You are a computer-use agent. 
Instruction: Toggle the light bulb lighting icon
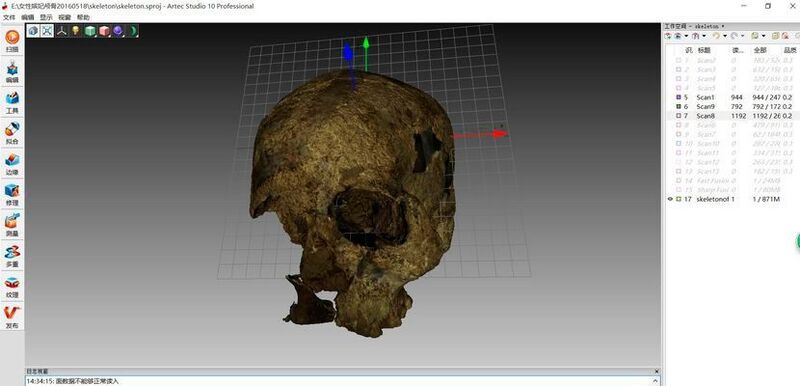[76, 31]
